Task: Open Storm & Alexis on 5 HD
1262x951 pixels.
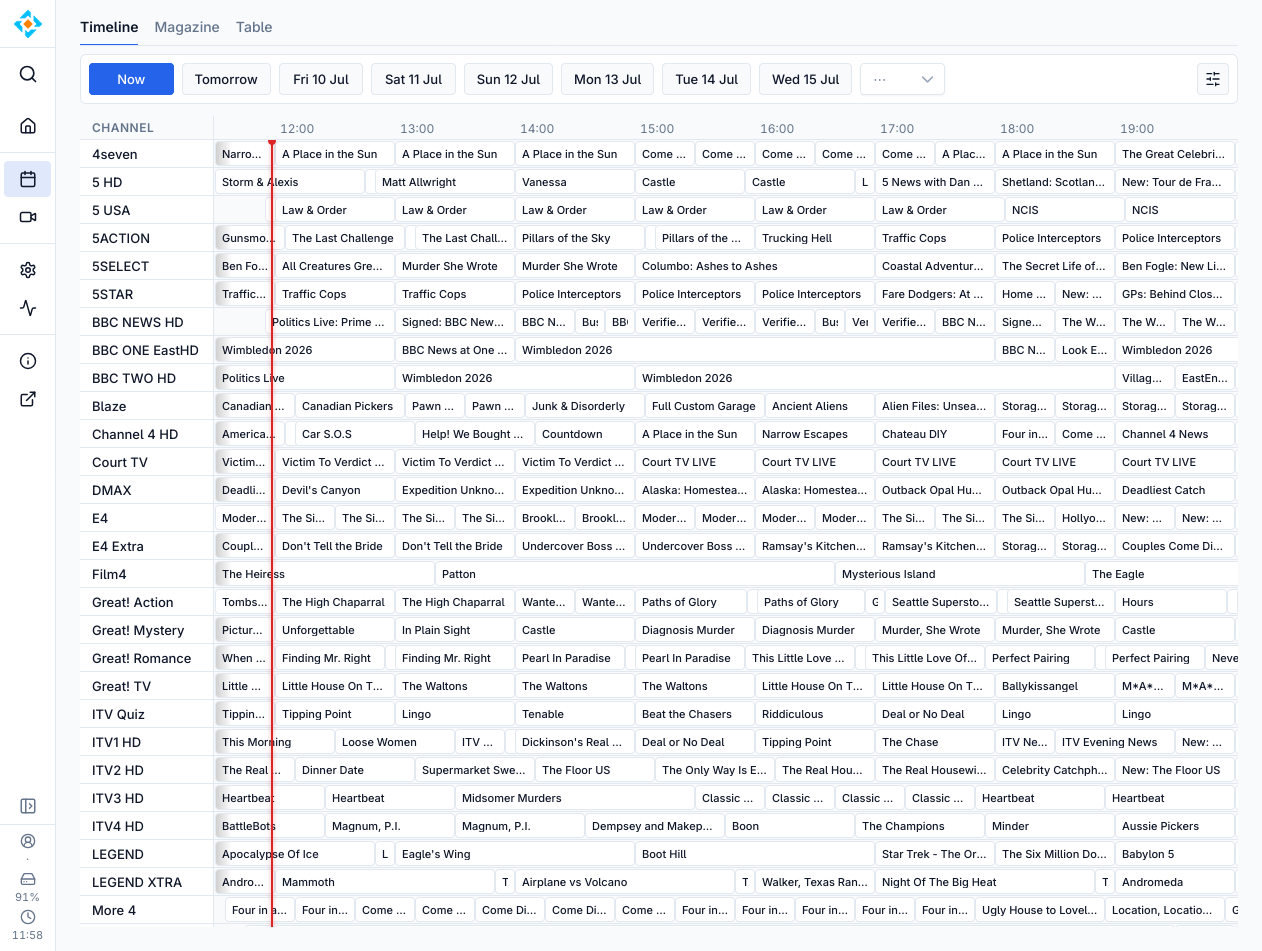Action: [290, 182]
